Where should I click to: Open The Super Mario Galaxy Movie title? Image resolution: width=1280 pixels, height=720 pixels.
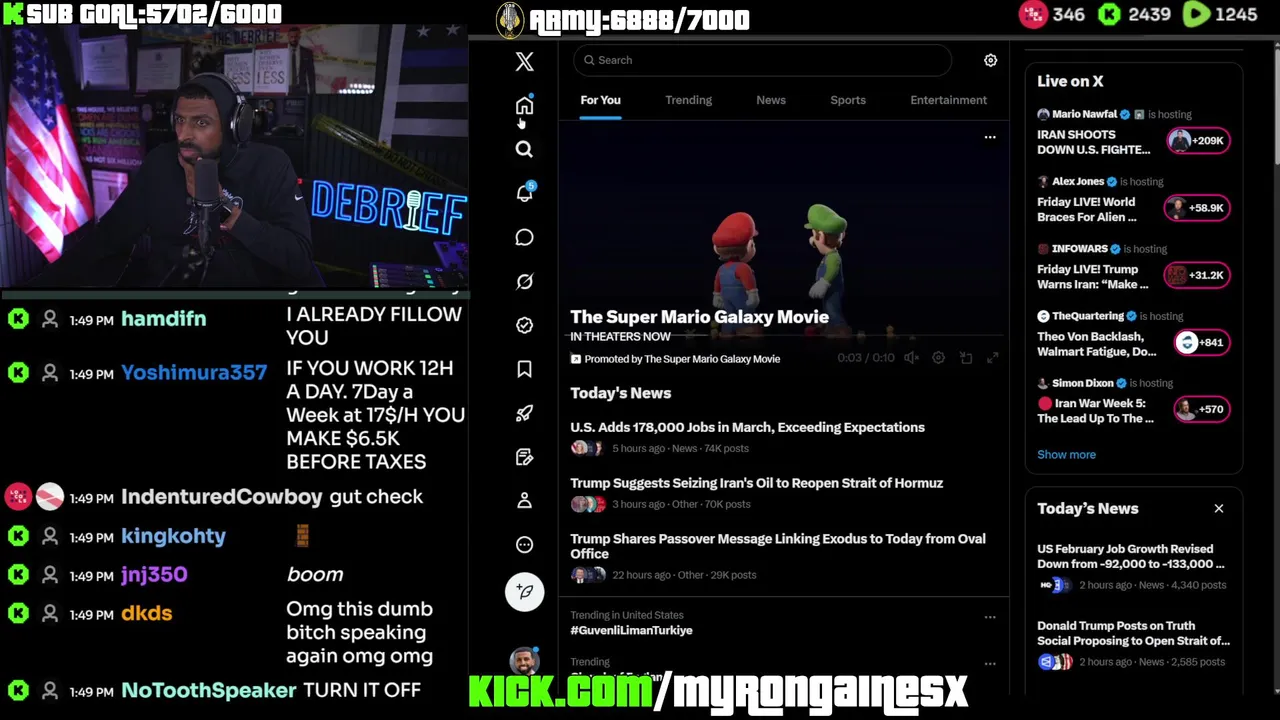point(699,317)
